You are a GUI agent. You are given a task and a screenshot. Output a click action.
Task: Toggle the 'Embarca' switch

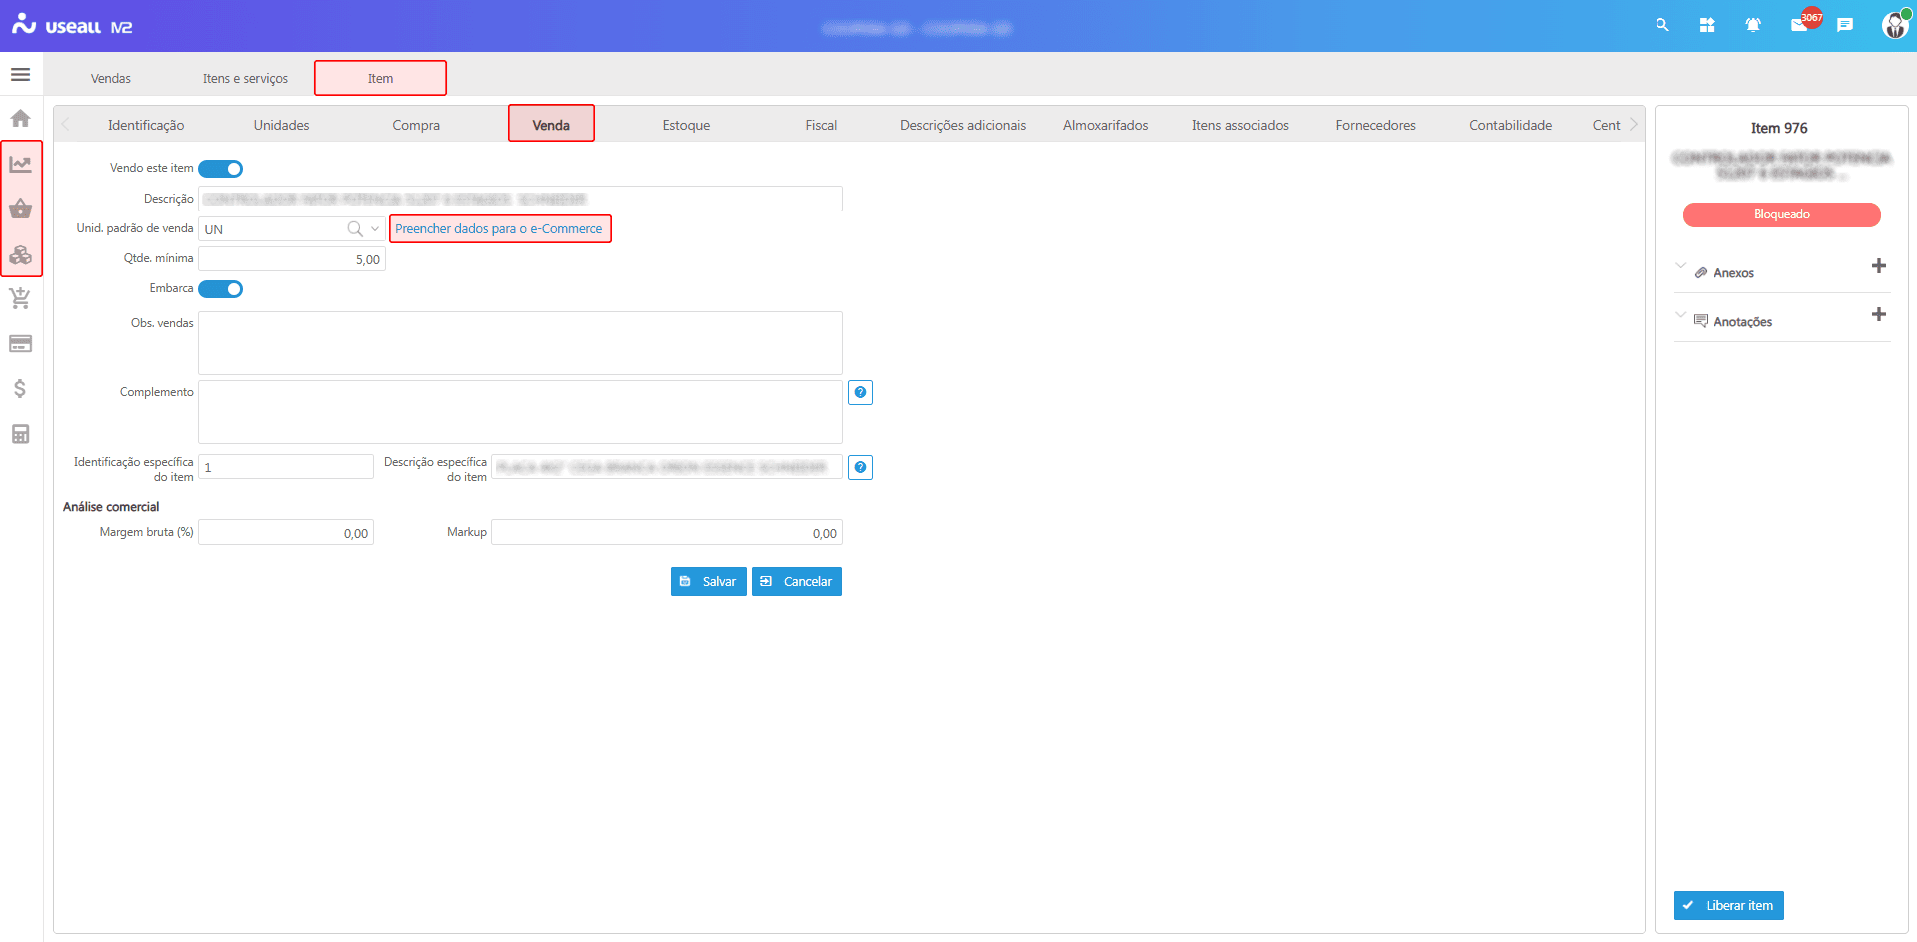221,289
